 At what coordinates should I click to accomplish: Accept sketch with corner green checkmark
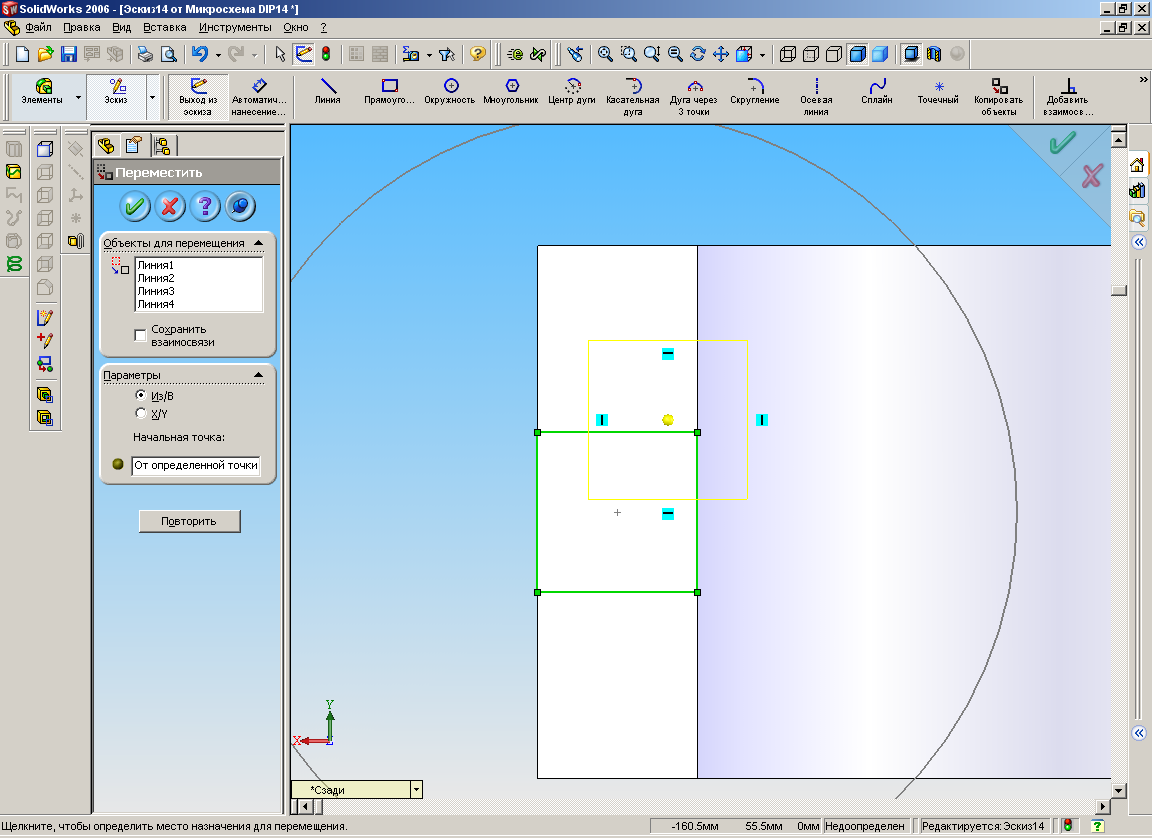click(1062, 142)
